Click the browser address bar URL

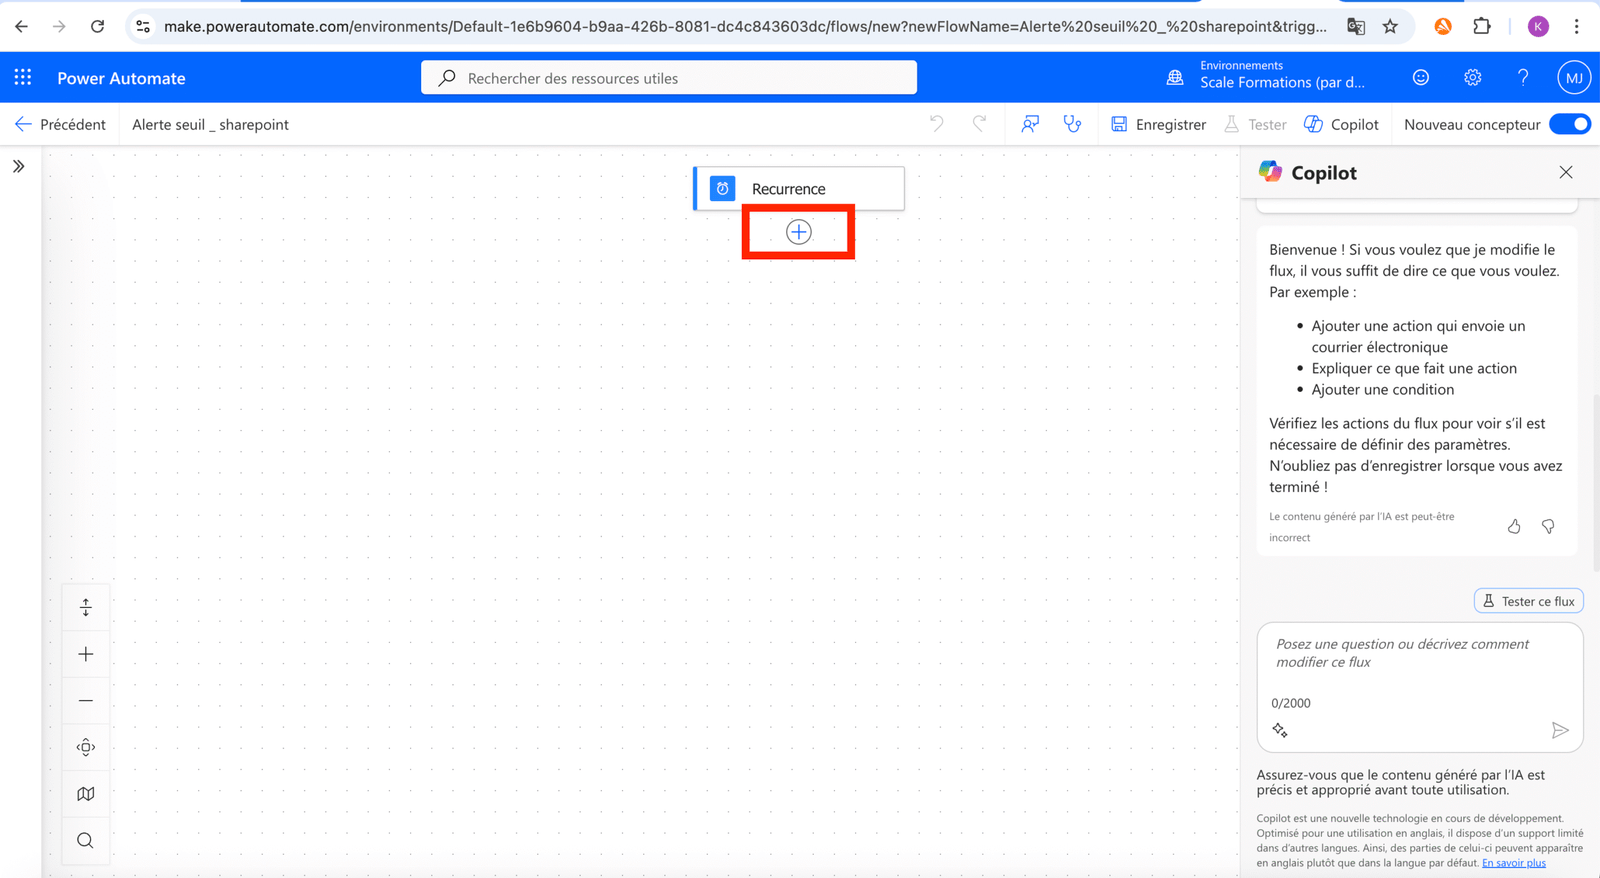tap(745, 27)
